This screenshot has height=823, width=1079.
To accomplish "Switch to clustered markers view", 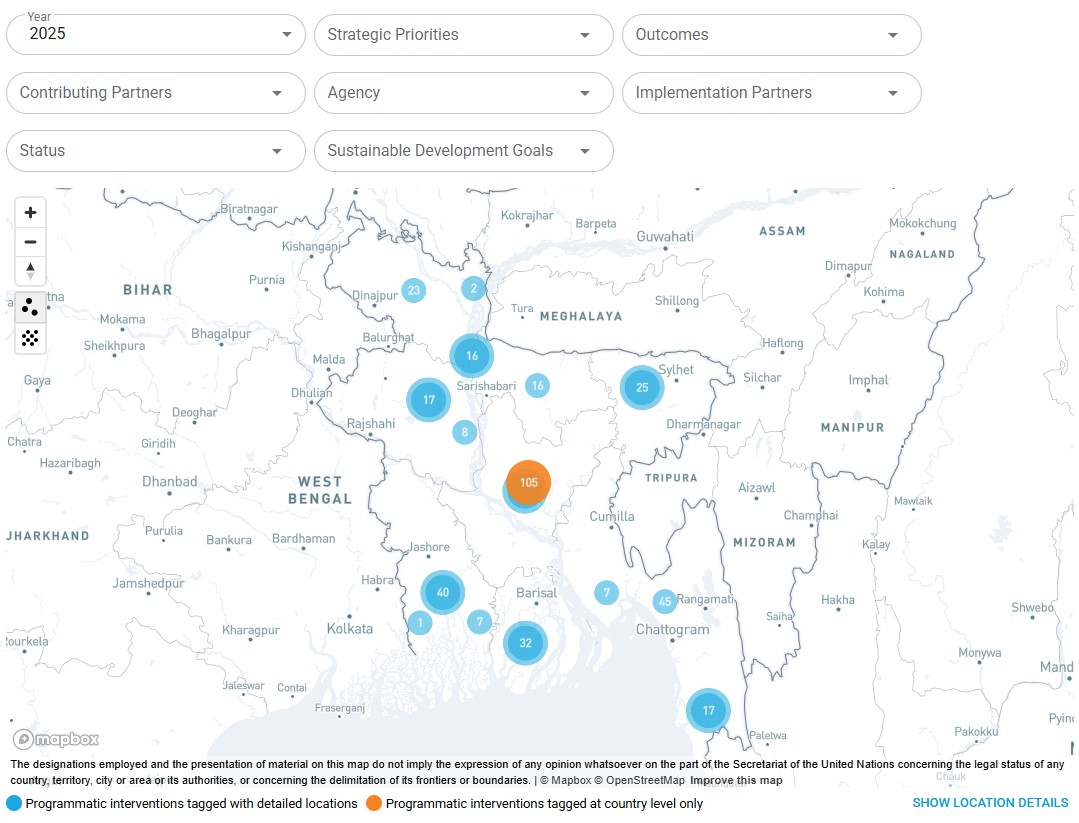I will pyautogui.click(x=30, y=308).
